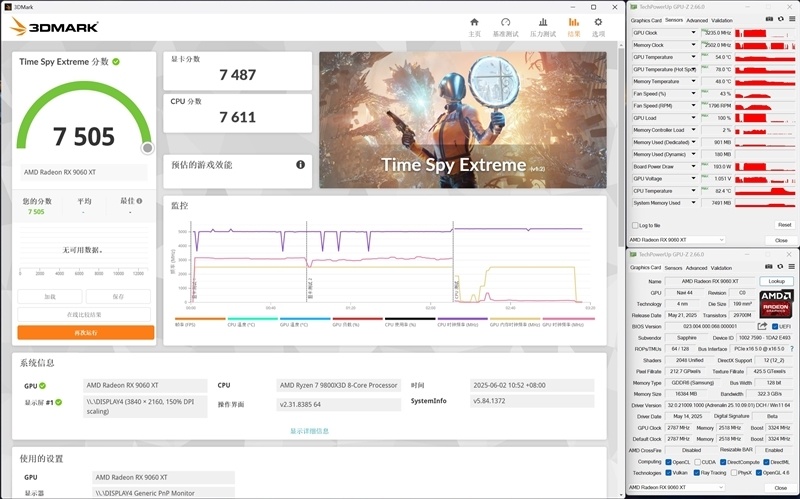Click green checkmark beside Time Spy Extreme 分数
Screen dimensions: 800x499
(x=116, y=62)
